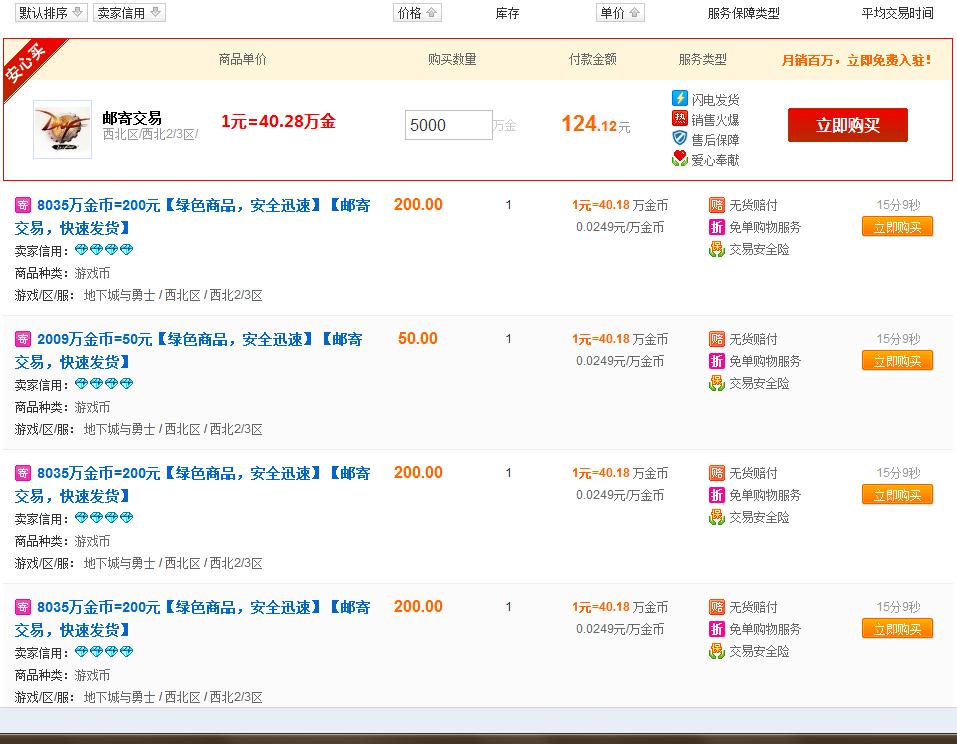Click the 折 badge beside 免单购物服务
Viewport: 957px width, 744px height.
point(716,228)
